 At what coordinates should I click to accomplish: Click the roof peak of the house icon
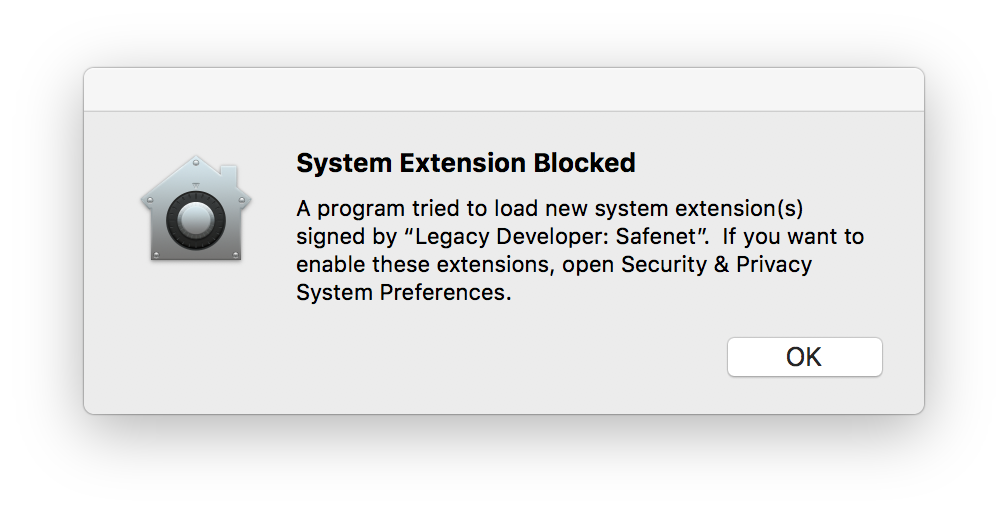coord(195,161)
